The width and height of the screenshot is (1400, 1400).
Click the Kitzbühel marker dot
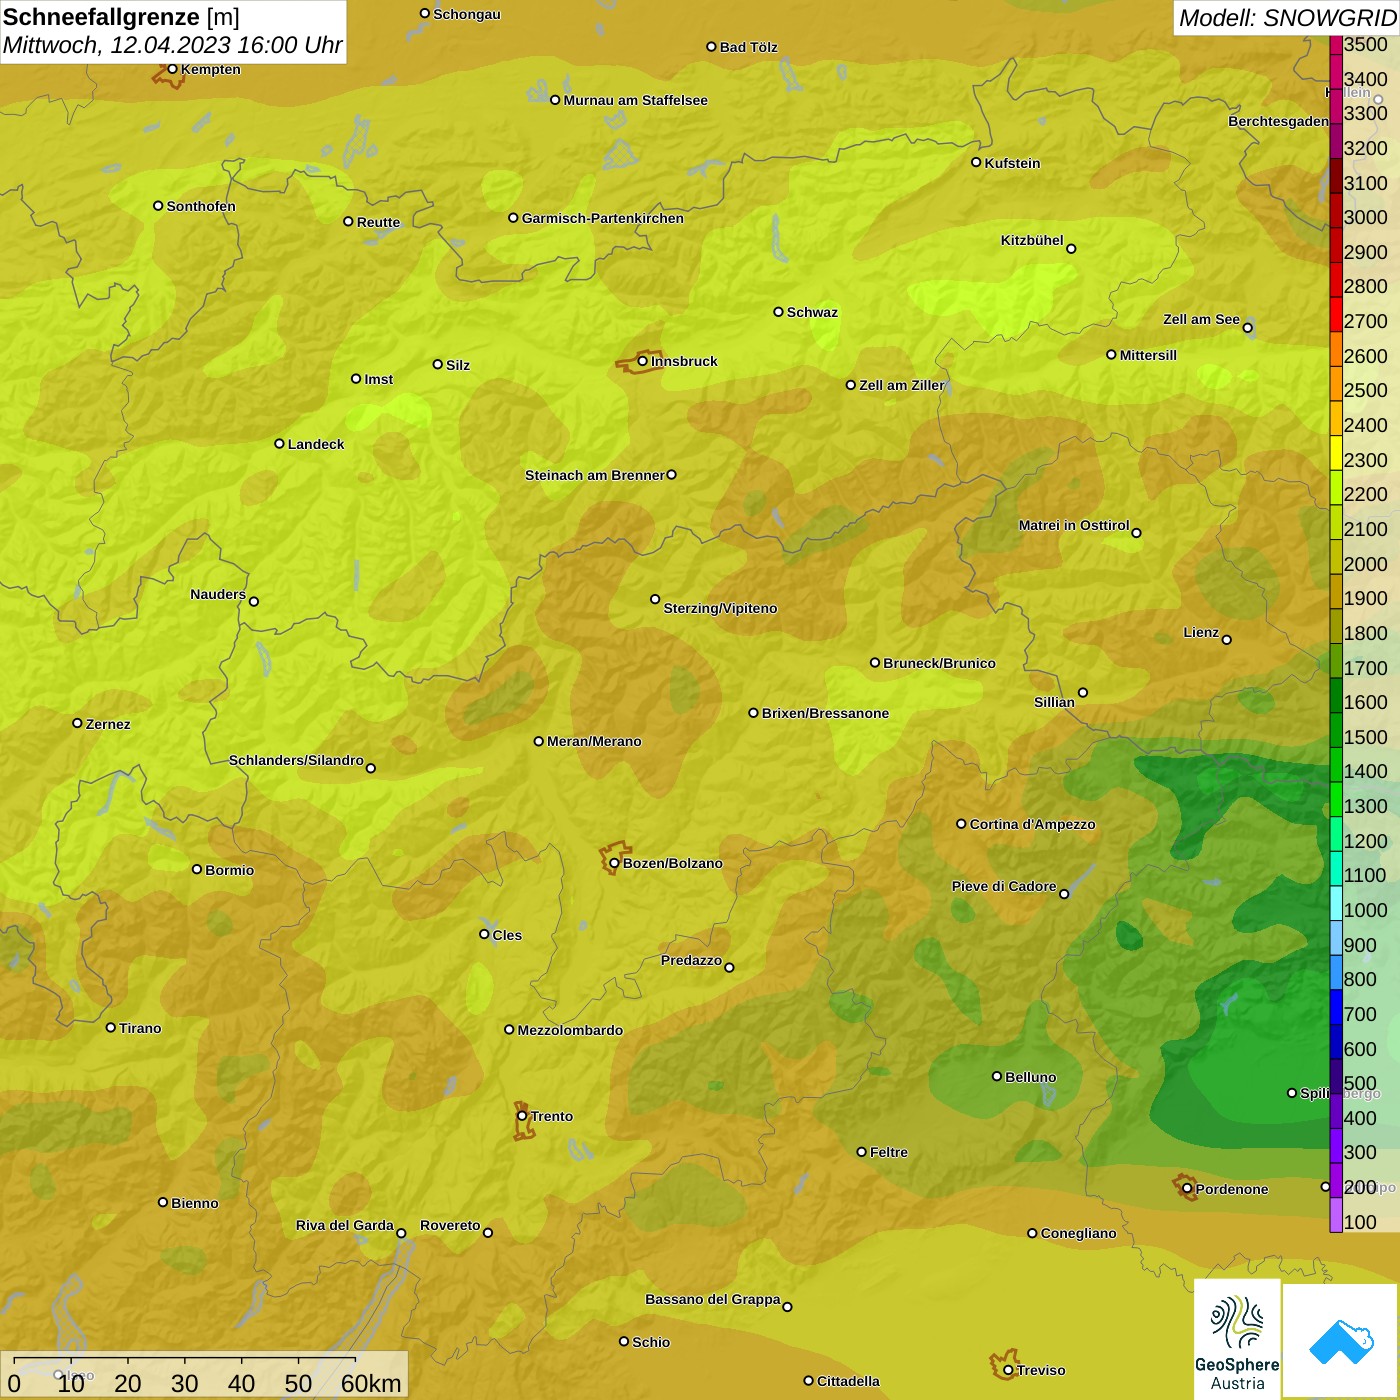1071,249
